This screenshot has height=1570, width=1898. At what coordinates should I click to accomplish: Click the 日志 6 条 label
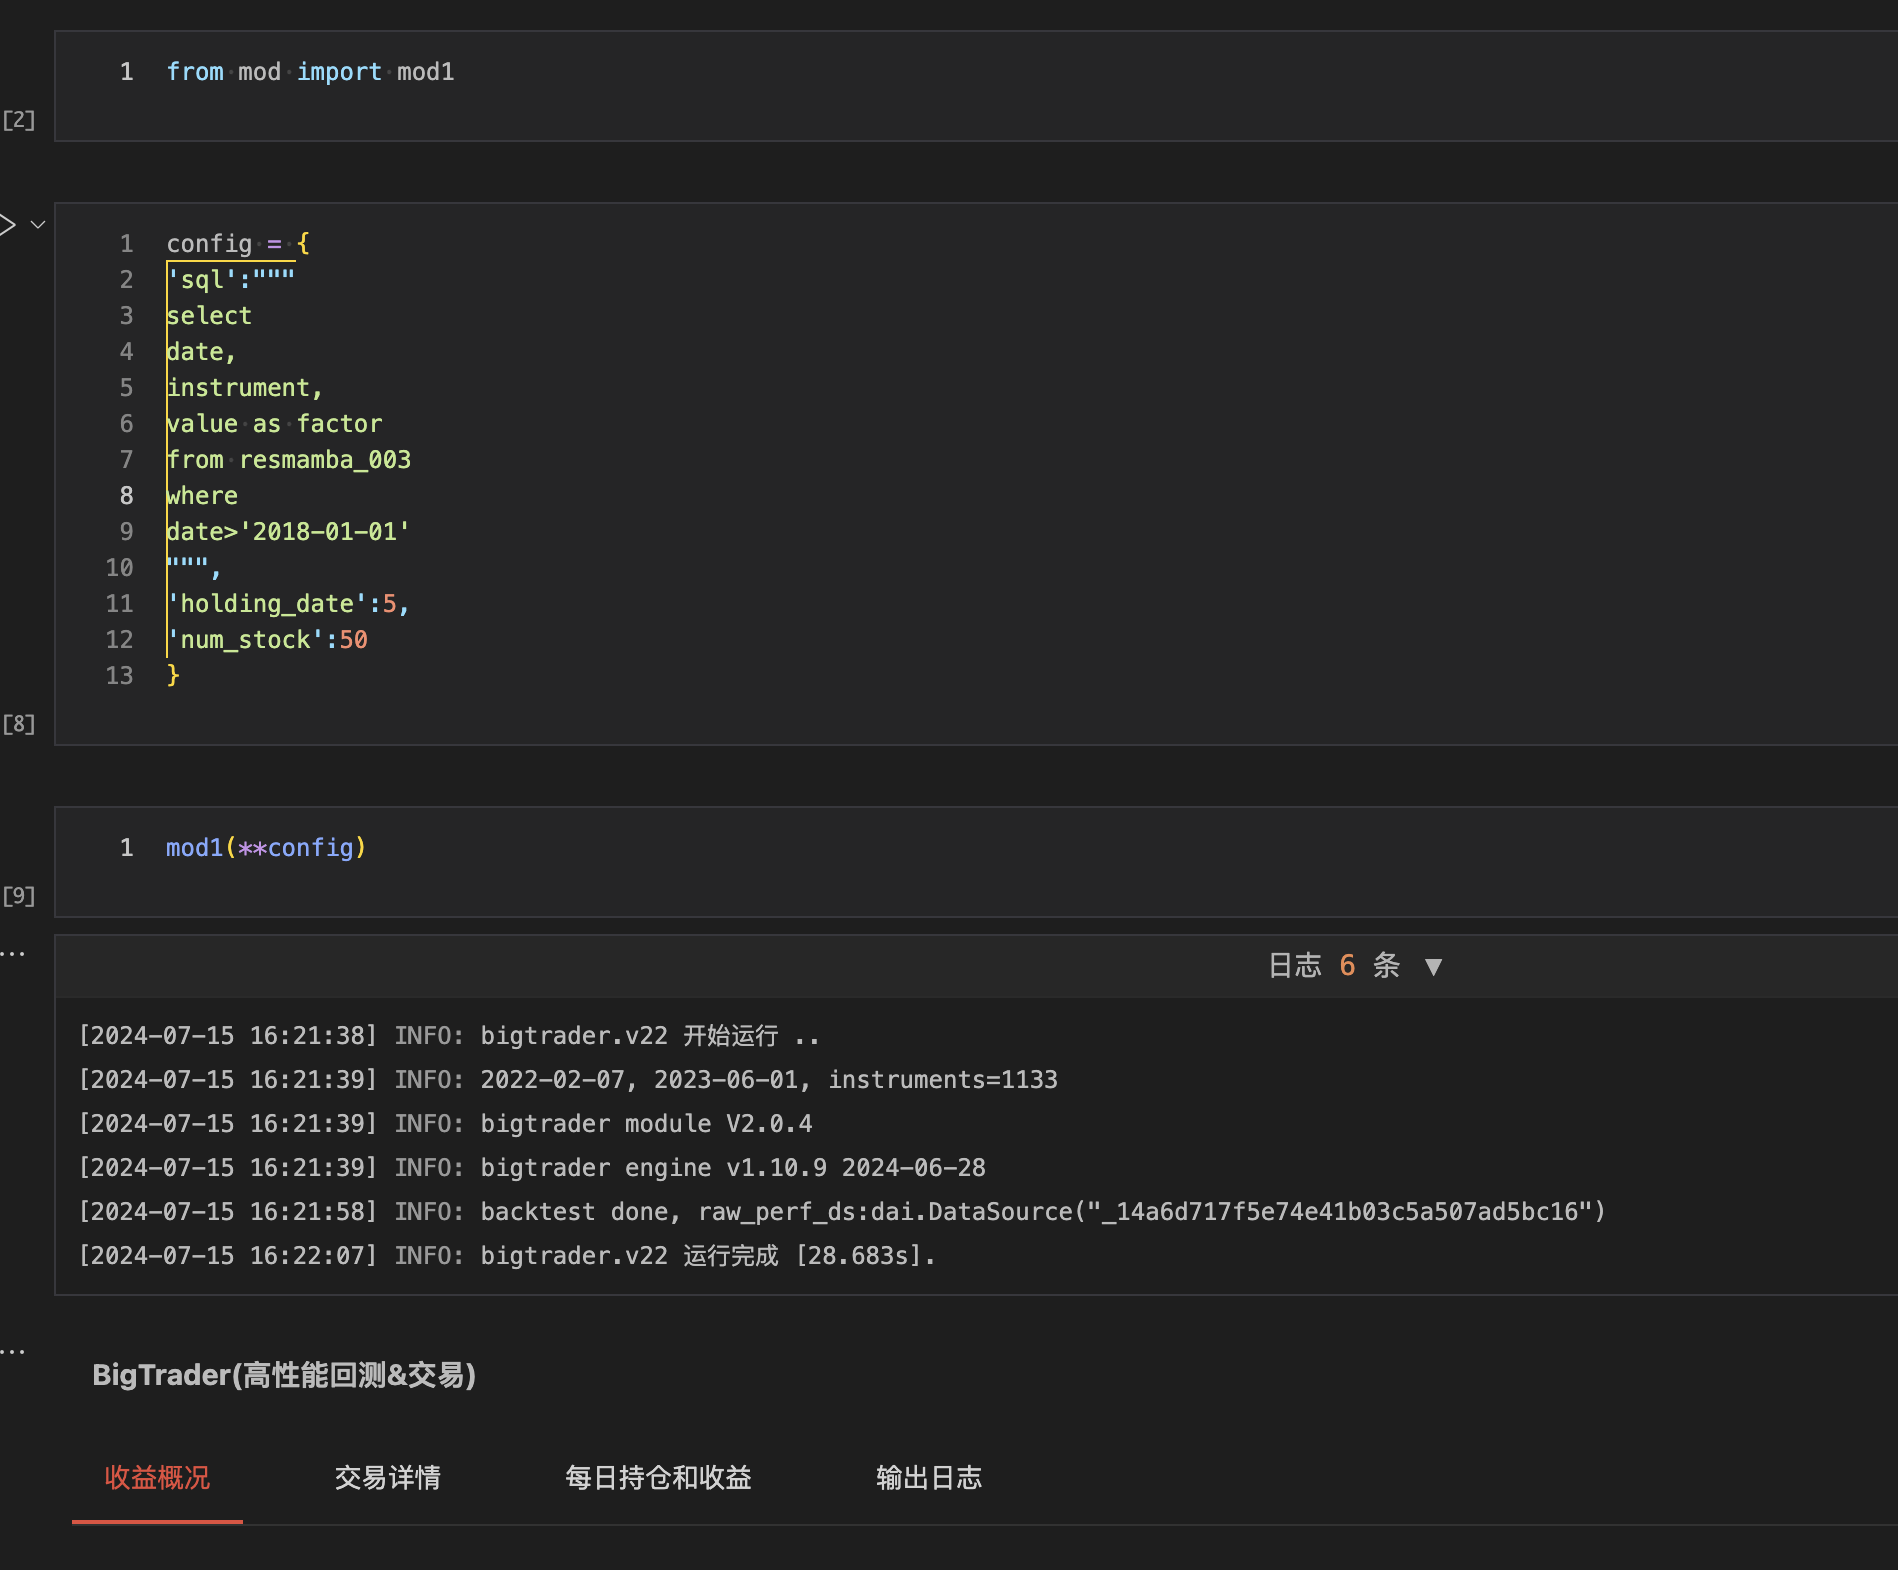coord(1334,966)
